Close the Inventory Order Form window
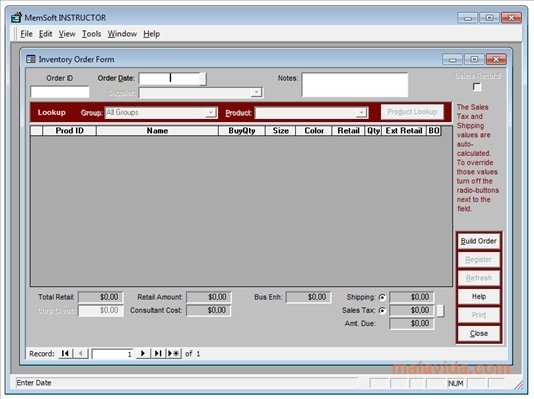Screen dimensions: 534x399 [496, 59]
